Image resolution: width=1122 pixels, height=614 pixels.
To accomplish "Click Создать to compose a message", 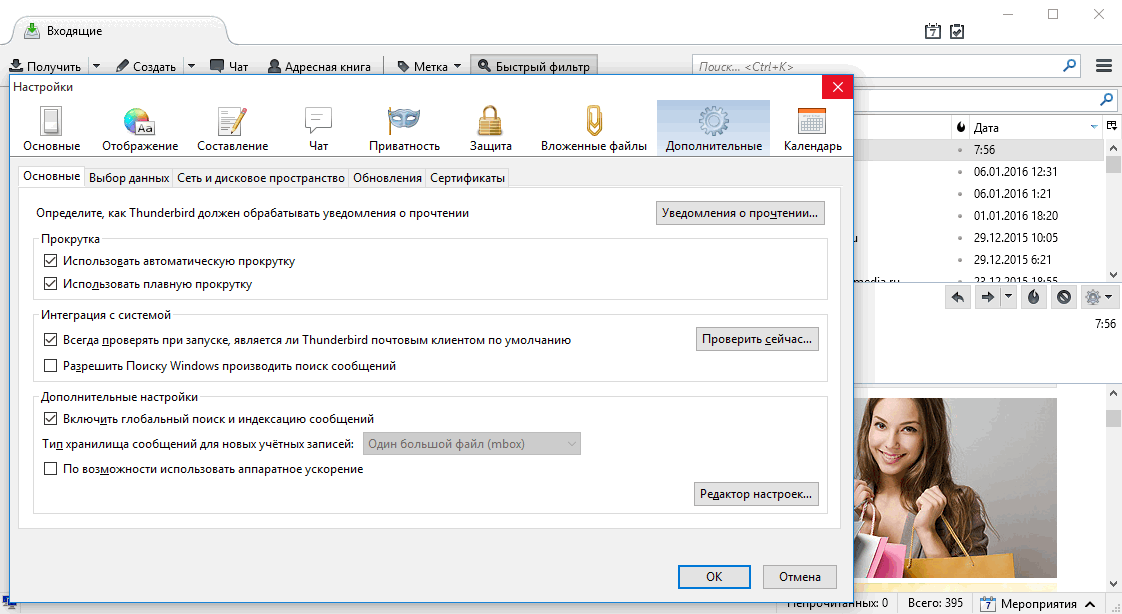I will (145, 66).
